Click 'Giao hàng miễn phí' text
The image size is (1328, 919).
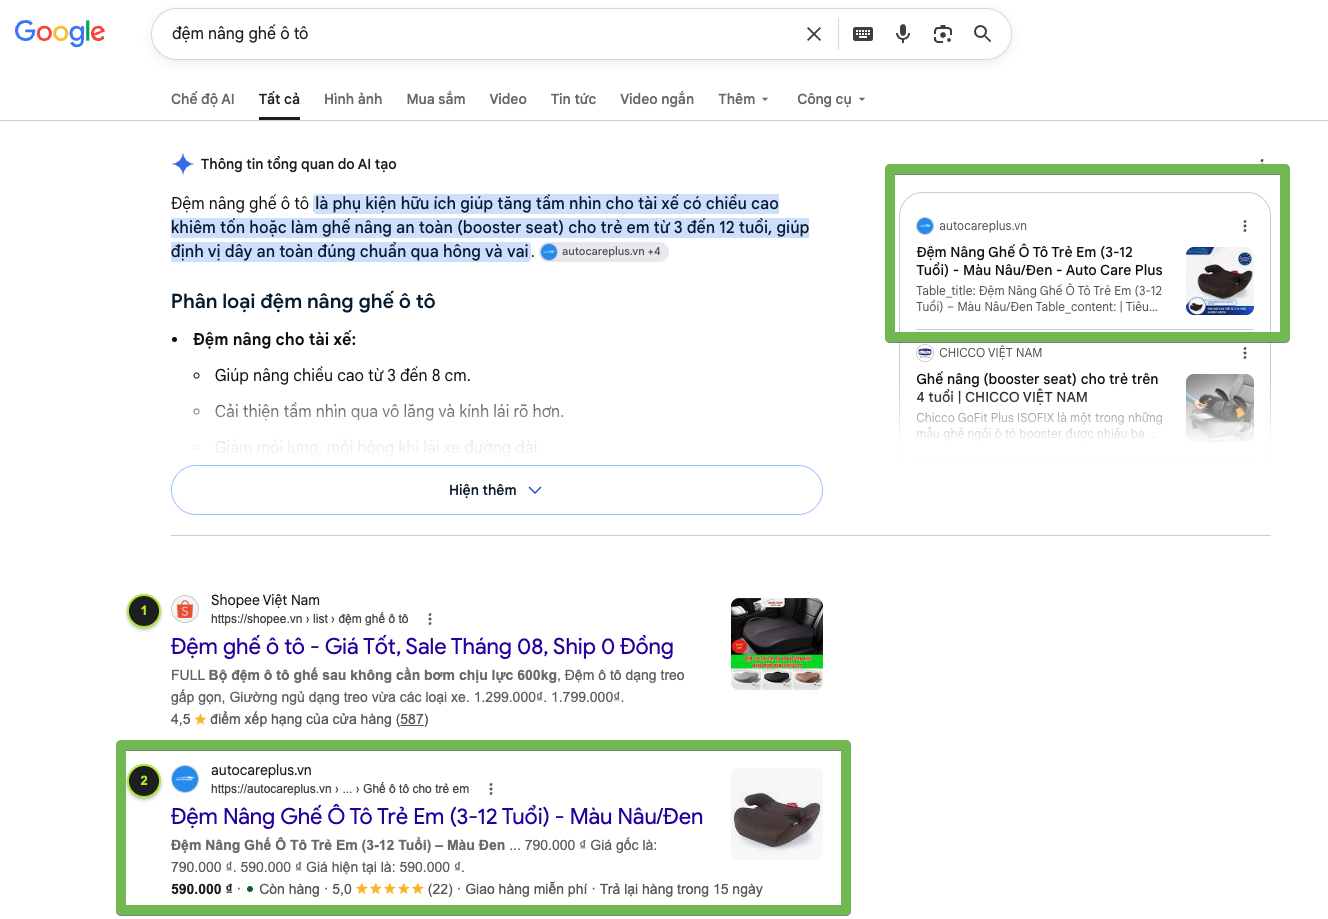[527, 889]
